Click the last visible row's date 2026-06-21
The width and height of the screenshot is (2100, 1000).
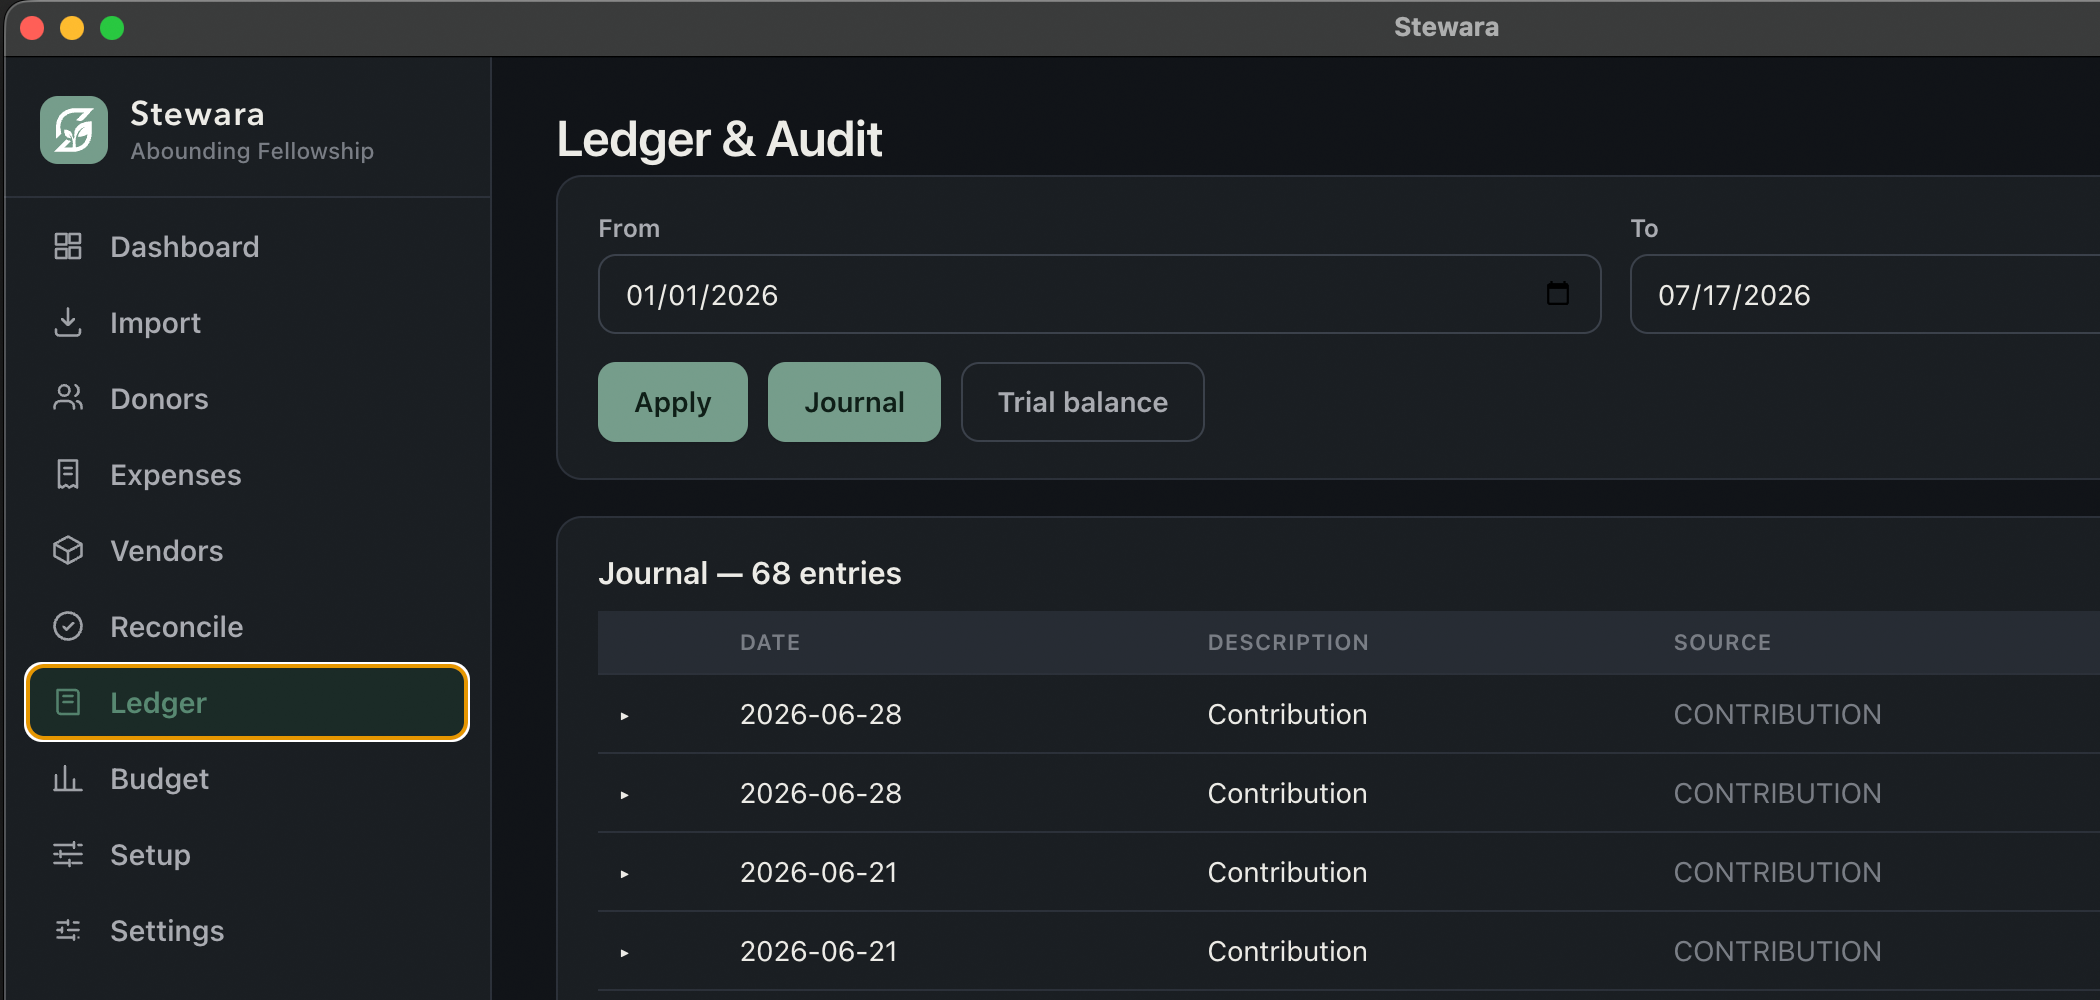pyautogui.click(x=819, y=951)
